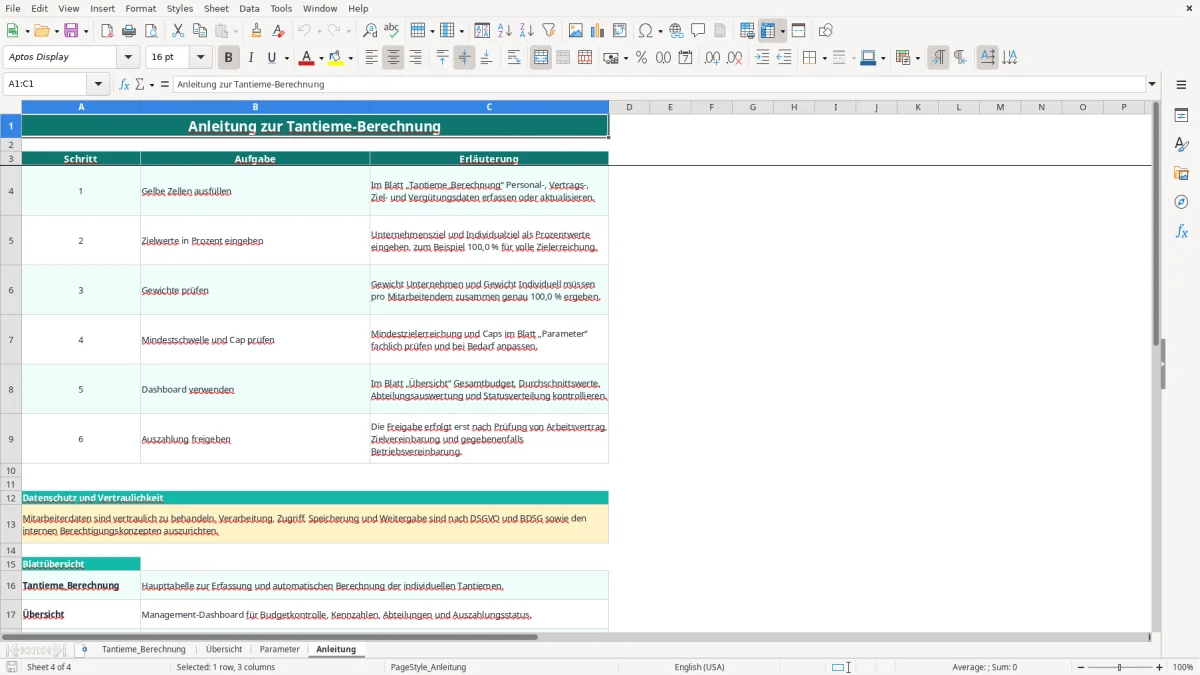This screenshot has width=1200, height=675.
Task: Click the AutoFilter funnel icon
Action: 549,31
